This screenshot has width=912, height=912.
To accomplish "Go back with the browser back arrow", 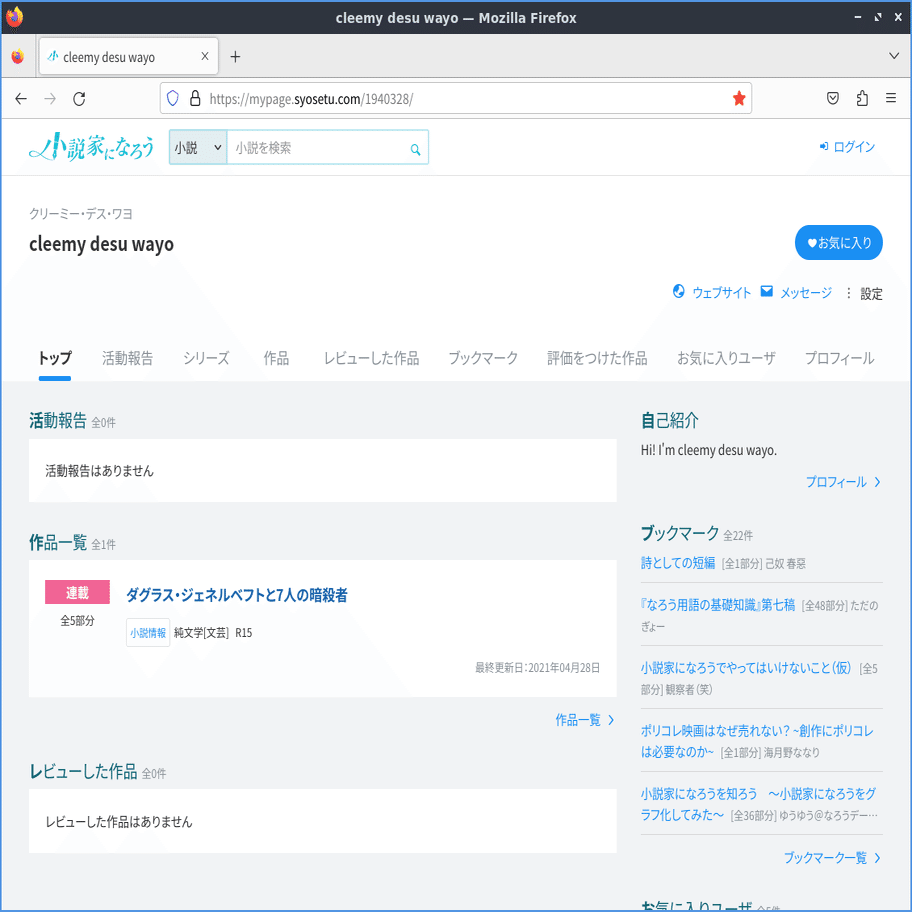I will (21, 99).
